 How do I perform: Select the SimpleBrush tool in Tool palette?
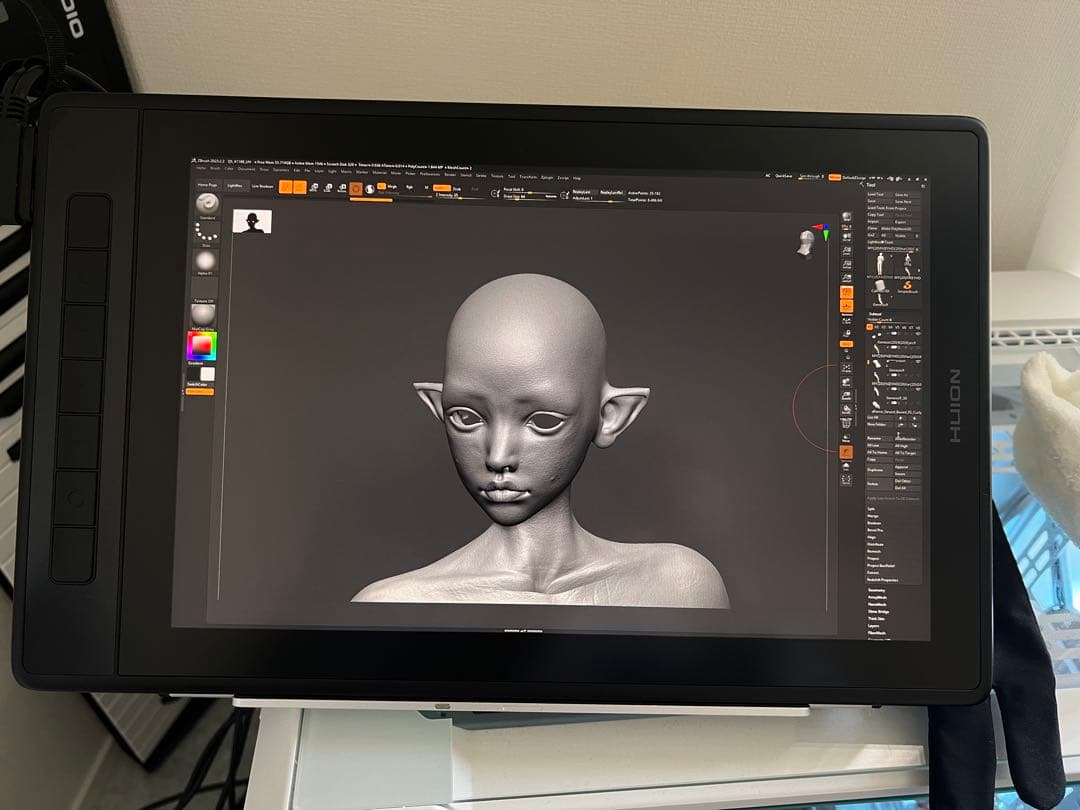(907, 284)
